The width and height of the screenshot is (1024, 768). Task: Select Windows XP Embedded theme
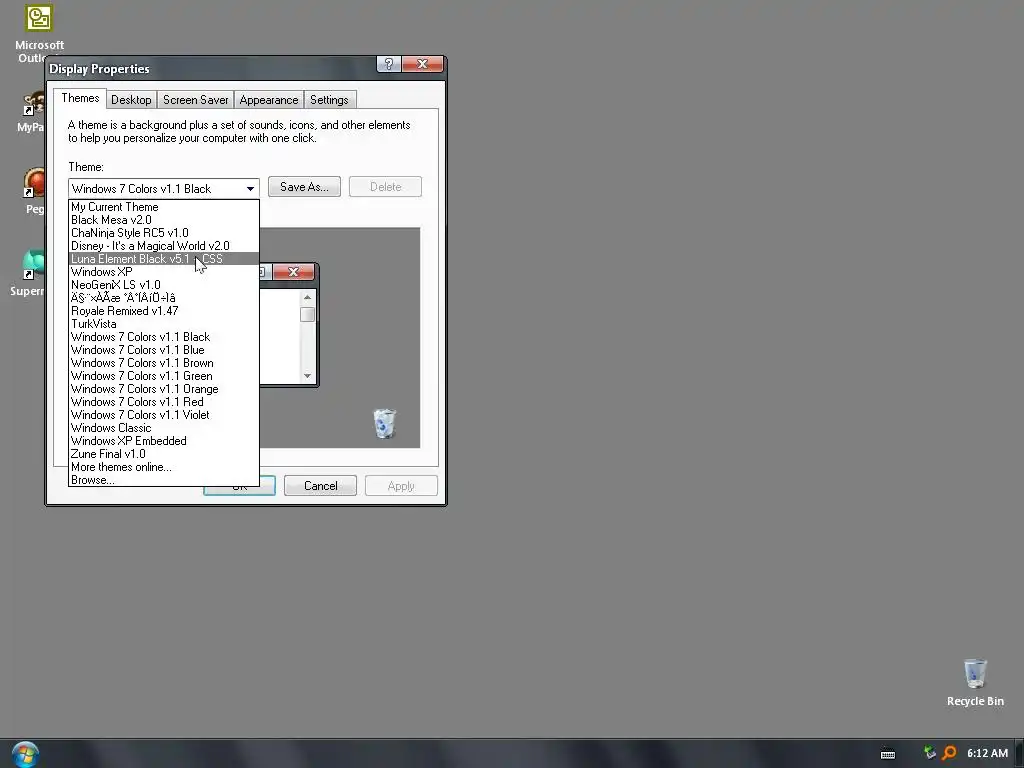coord(164,441)
